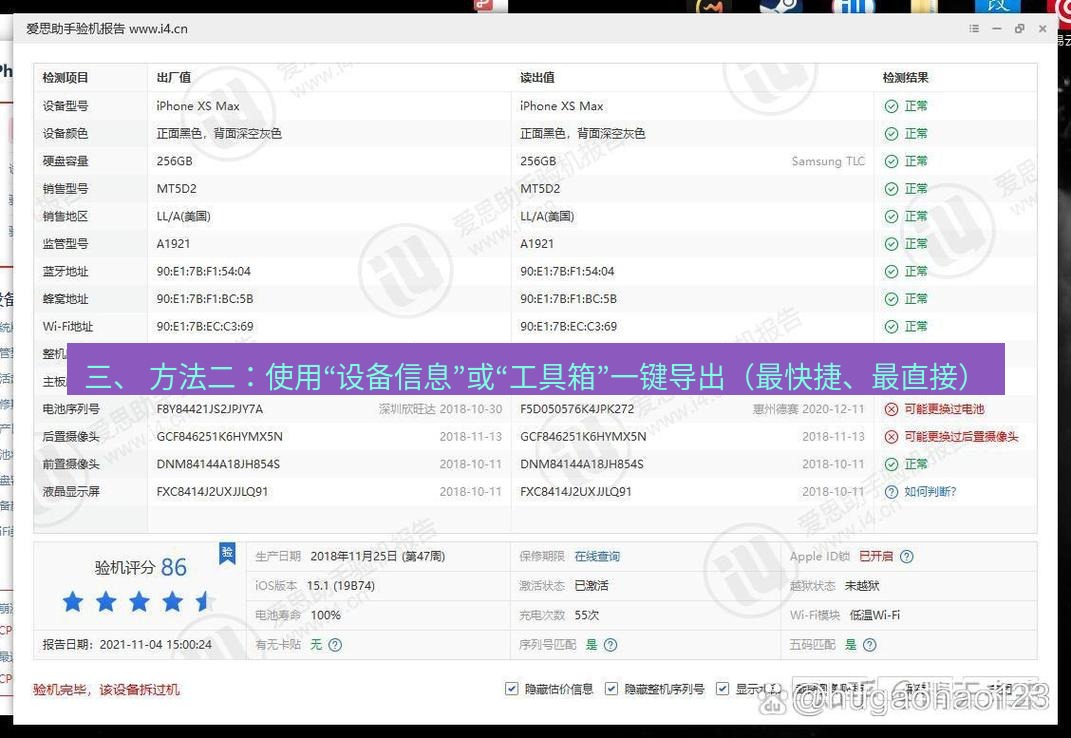
Task: Click the blue 验 badge next to the score 86
Action: [x=227, y=552]
